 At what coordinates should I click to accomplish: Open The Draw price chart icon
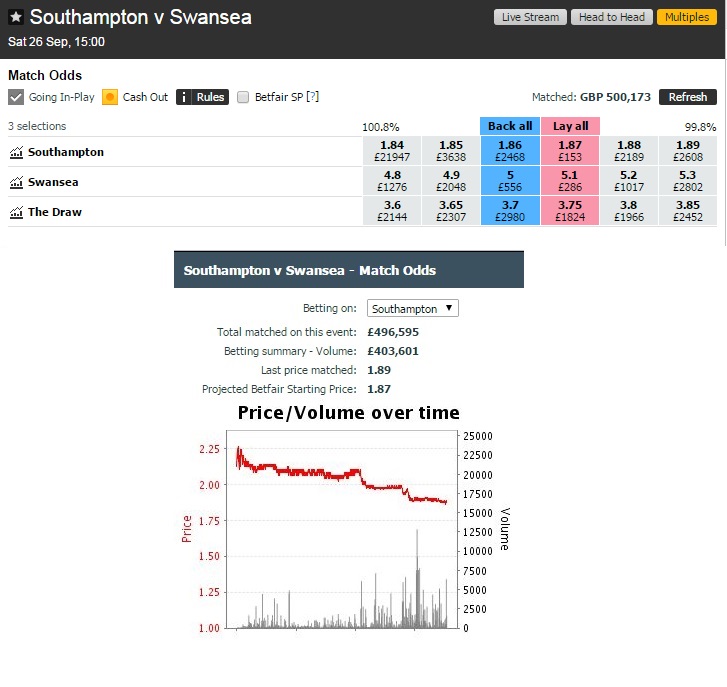click(x=16, y=212)
